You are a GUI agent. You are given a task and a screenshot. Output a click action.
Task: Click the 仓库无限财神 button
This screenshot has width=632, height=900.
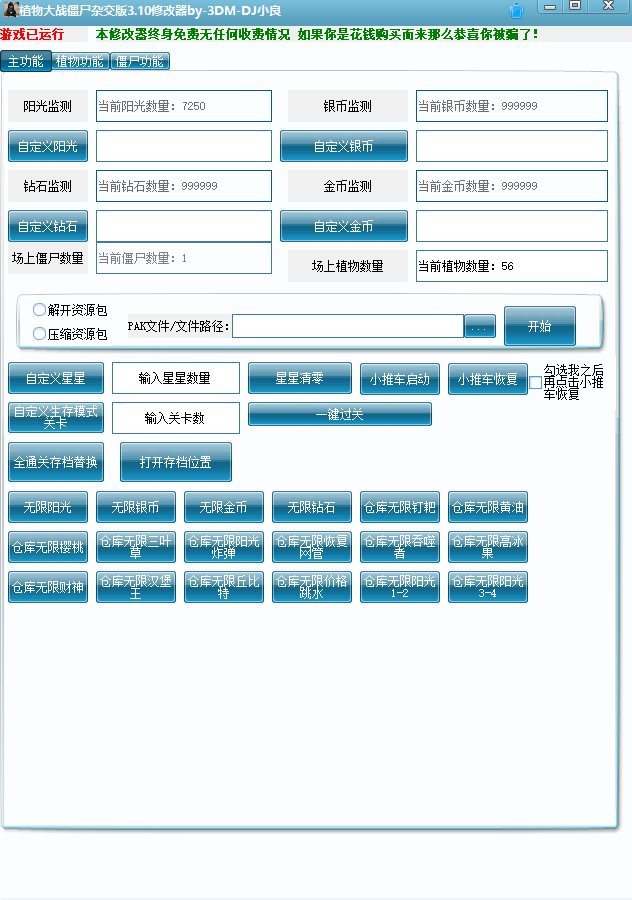point(48,587)
